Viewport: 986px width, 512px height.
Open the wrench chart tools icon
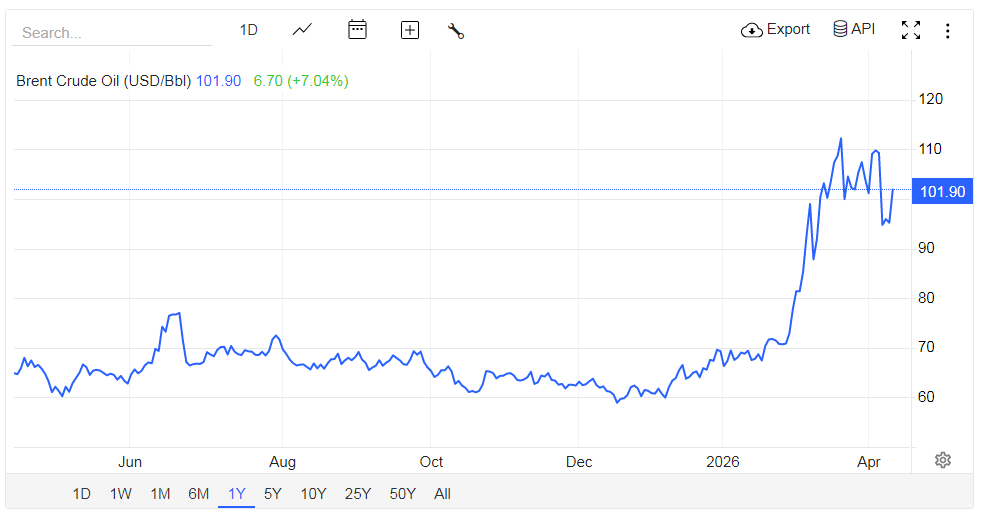point(456,30)
